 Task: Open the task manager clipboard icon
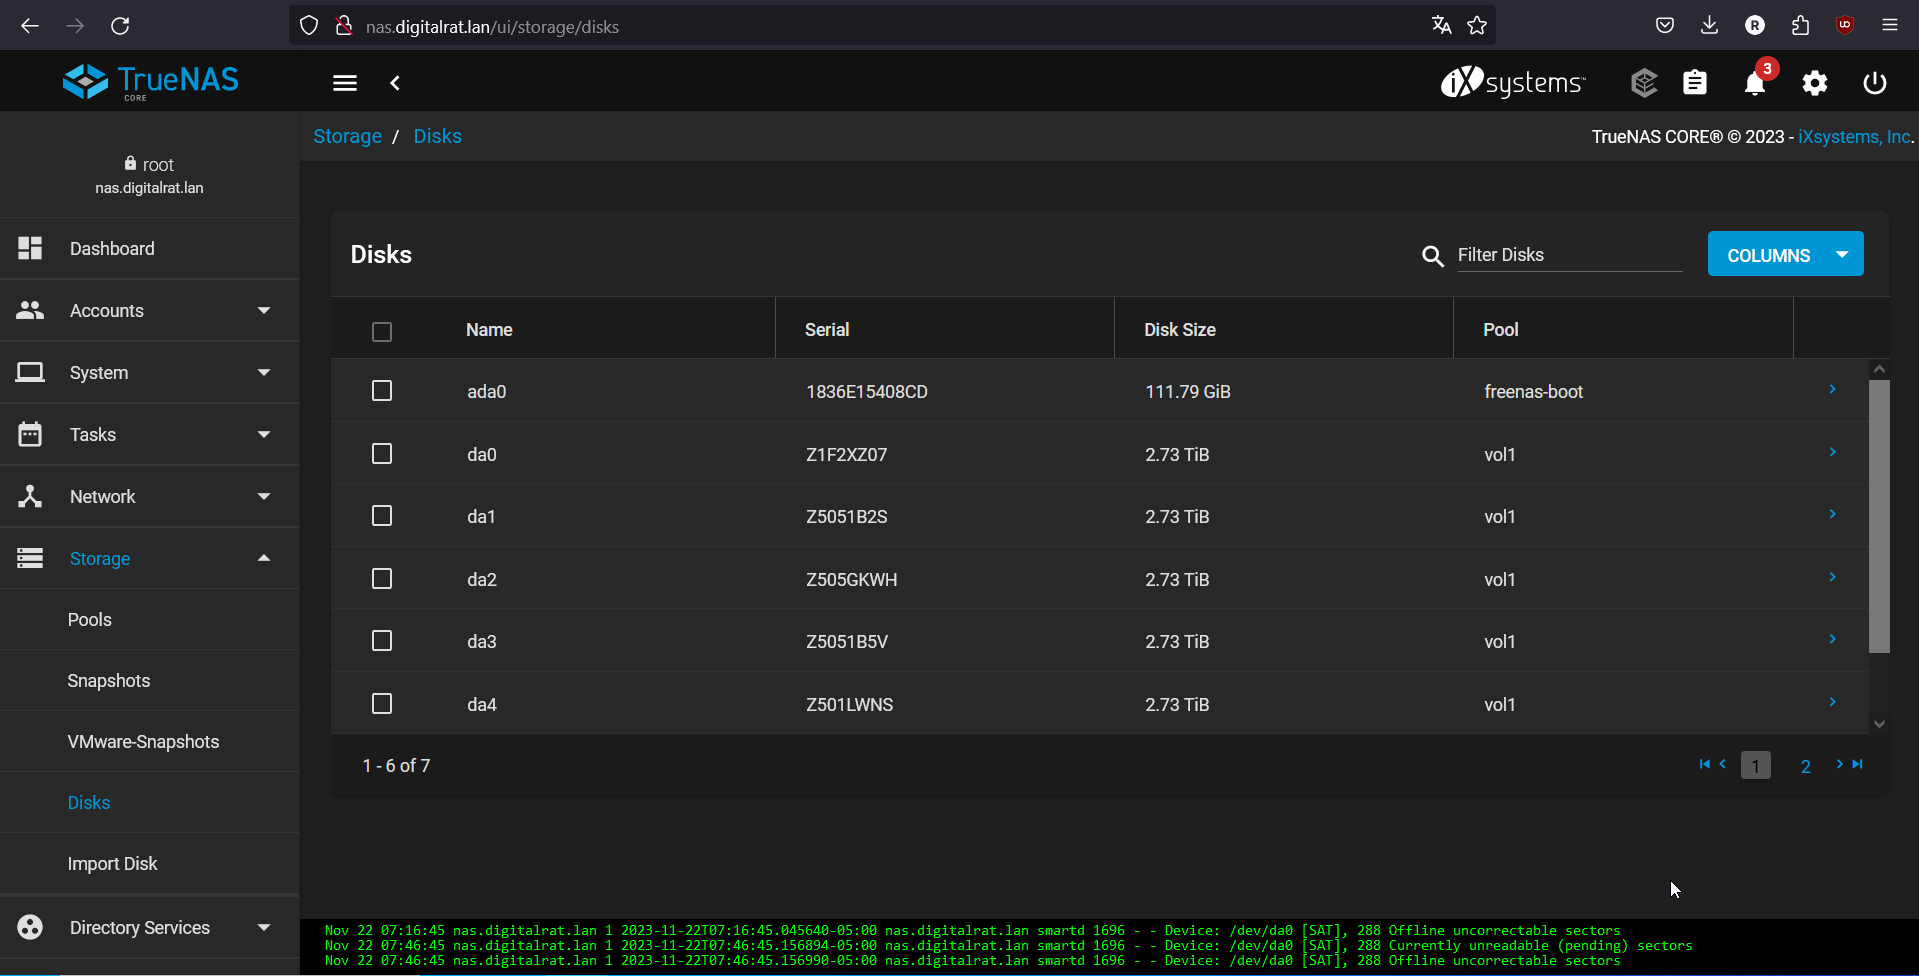coord(1694,84)
